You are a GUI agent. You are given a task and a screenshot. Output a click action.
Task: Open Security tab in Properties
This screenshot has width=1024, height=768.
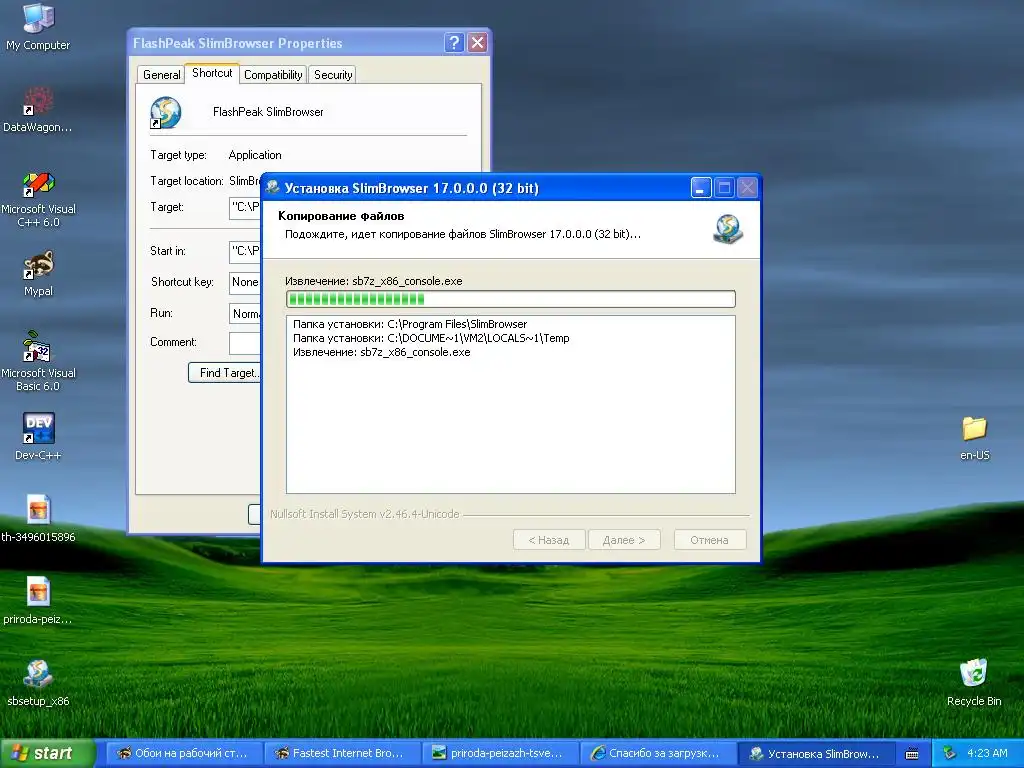coord(333,74)
